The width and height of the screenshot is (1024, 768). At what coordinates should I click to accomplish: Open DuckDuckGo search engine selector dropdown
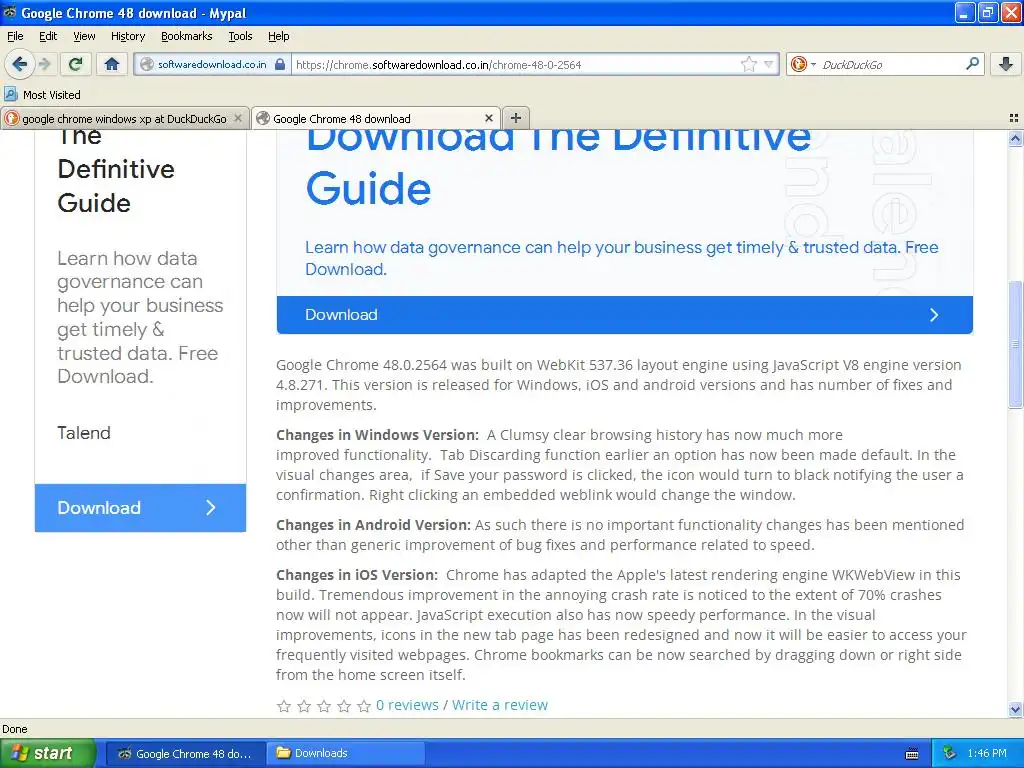coord(803,64)
